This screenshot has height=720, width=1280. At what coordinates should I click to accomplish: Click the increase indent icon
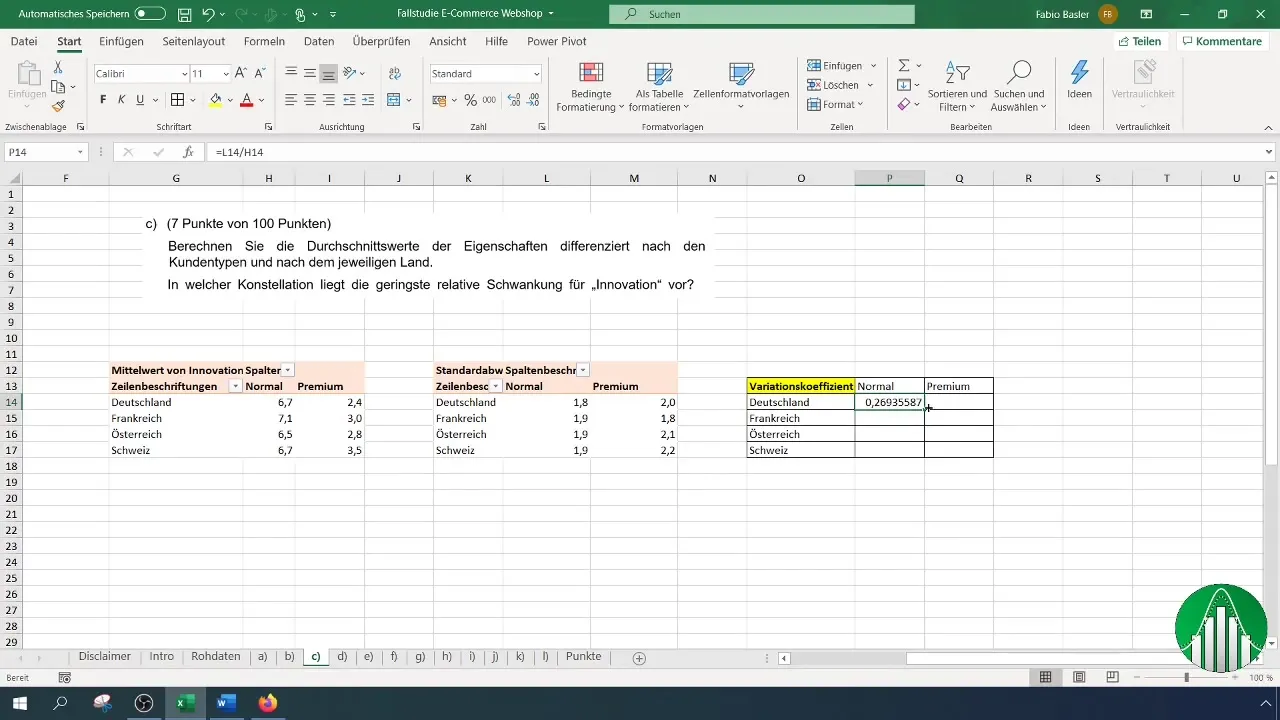tap(368, 100)
